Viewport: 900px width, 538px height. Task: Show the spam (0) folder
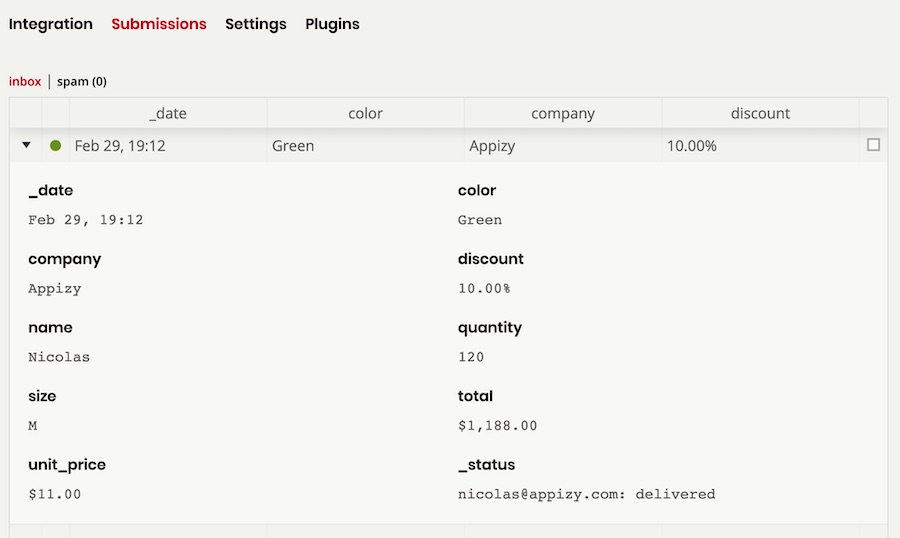(82, 82)
